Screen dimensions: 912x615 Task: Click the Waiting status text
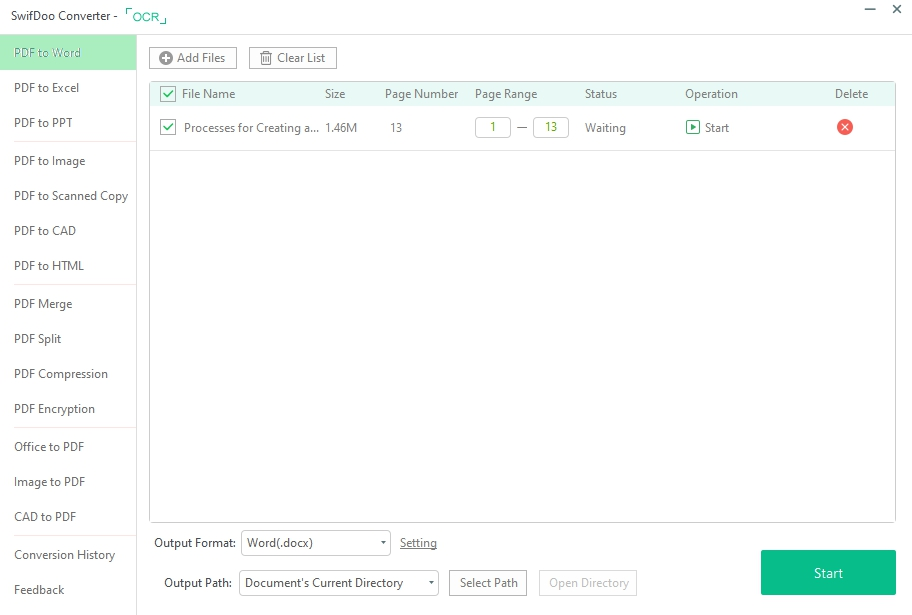pos(605,127)
